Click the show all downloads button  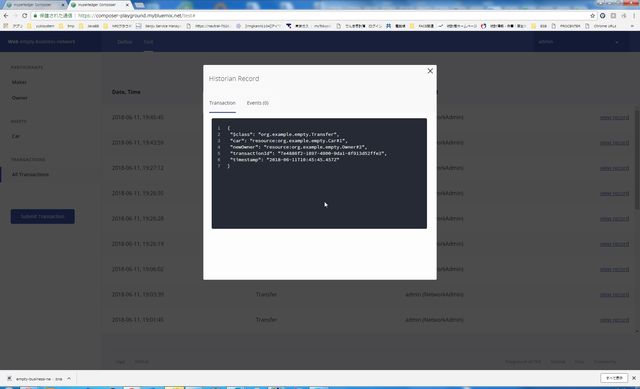[x=614, y=378]
